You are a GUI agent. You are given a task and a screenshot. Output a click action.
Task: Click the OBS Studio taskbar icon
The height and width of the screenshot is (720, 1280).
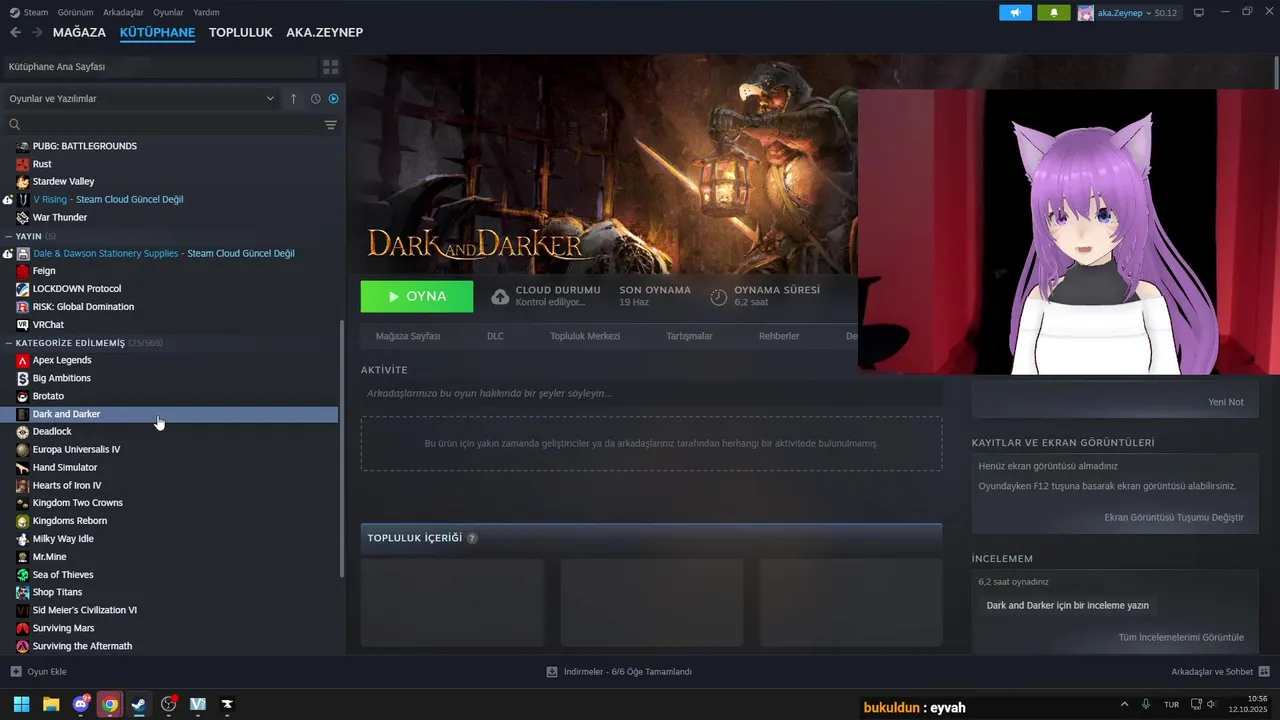coord(169,704)
